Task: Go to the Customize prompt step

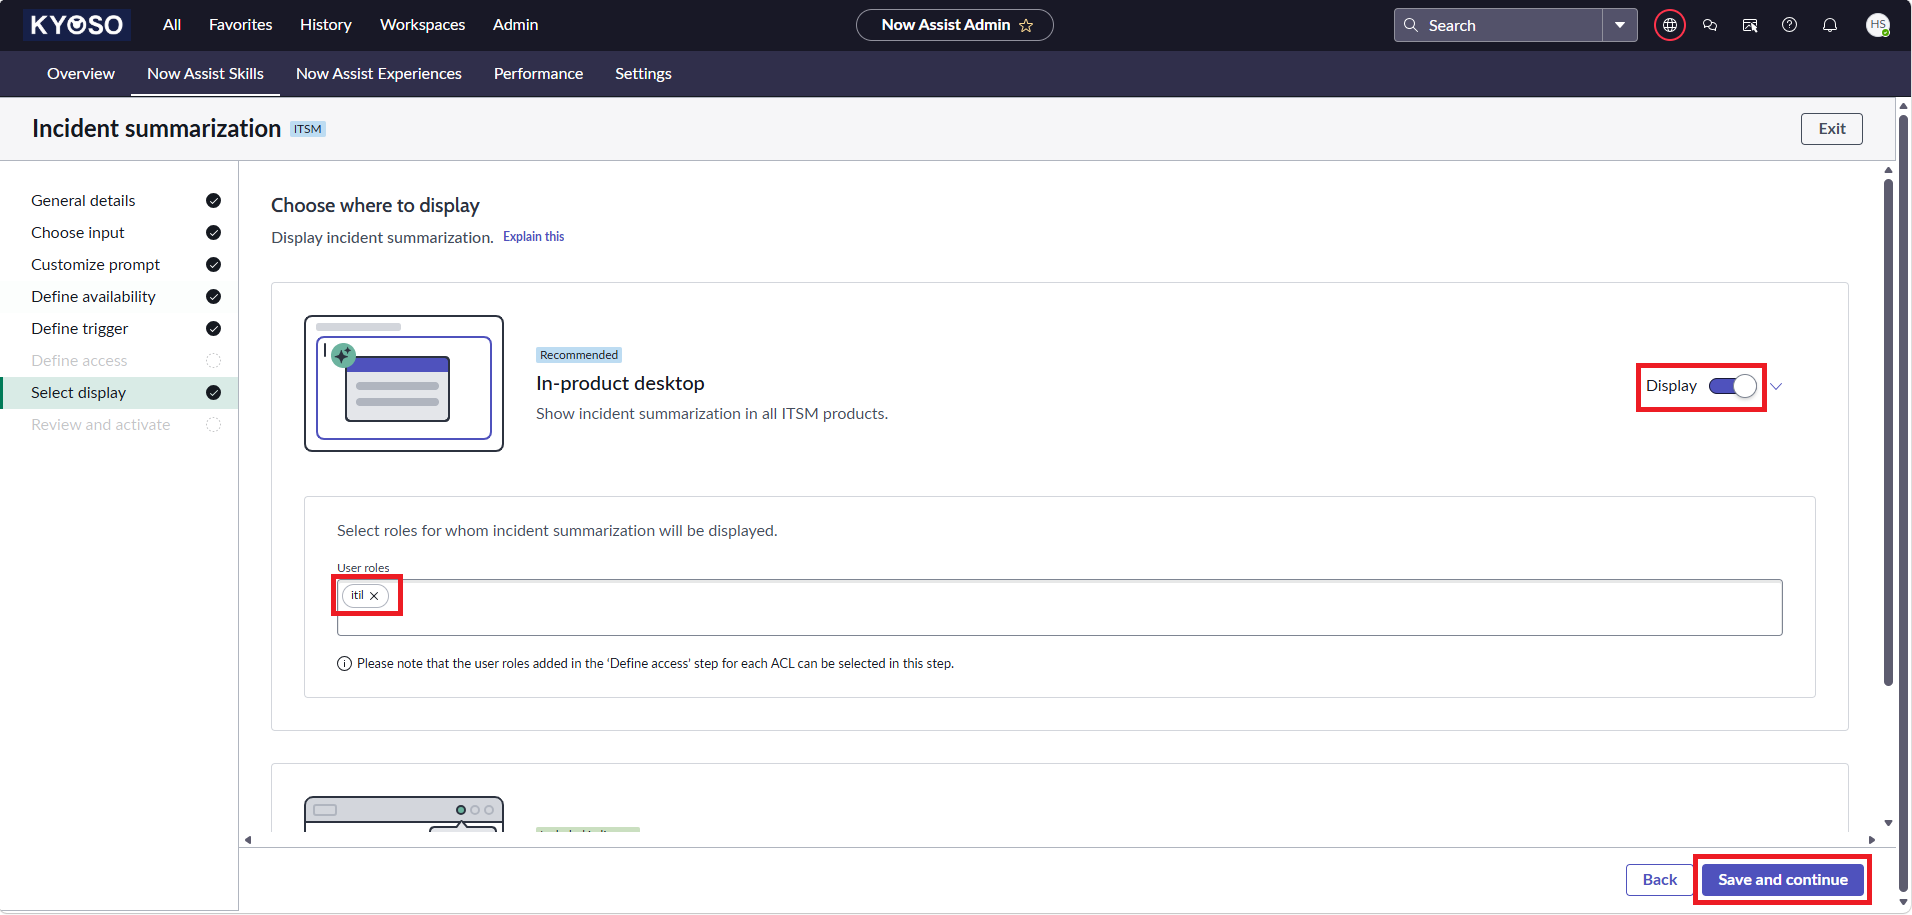Action: pos(96,265)
